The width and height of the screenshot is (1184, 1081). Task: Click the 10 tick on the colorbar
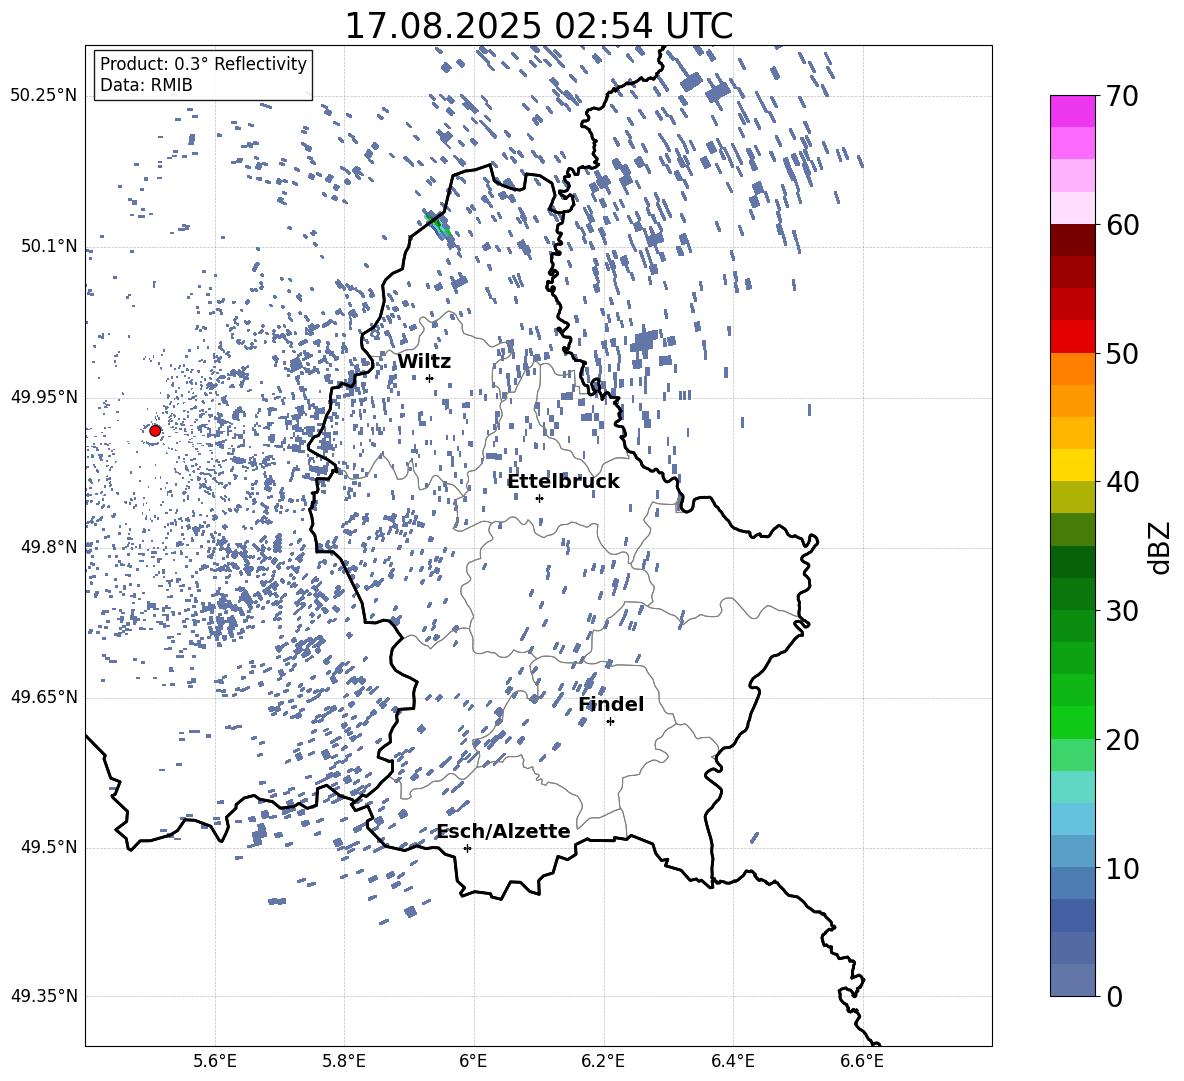pos(1122,868)
